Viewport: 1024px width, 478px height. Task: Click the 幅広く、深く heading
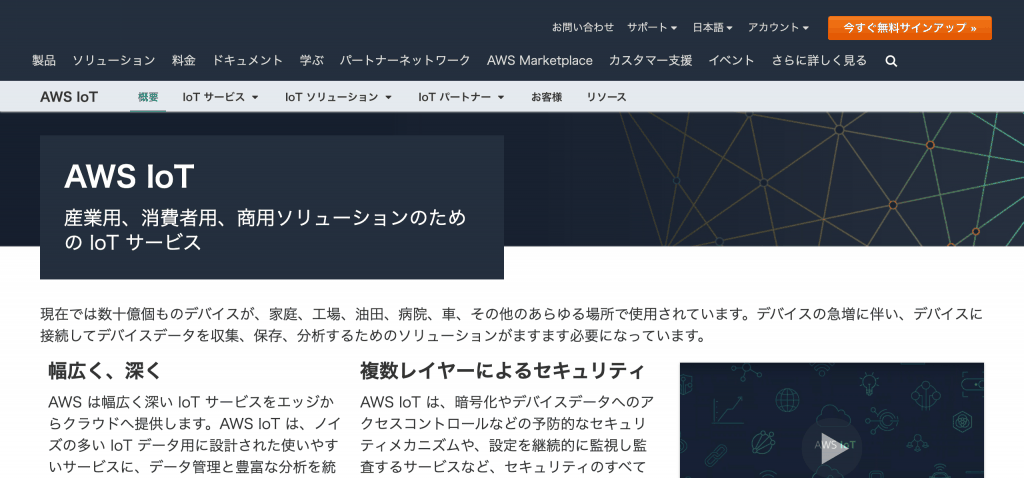pos(104,371)
